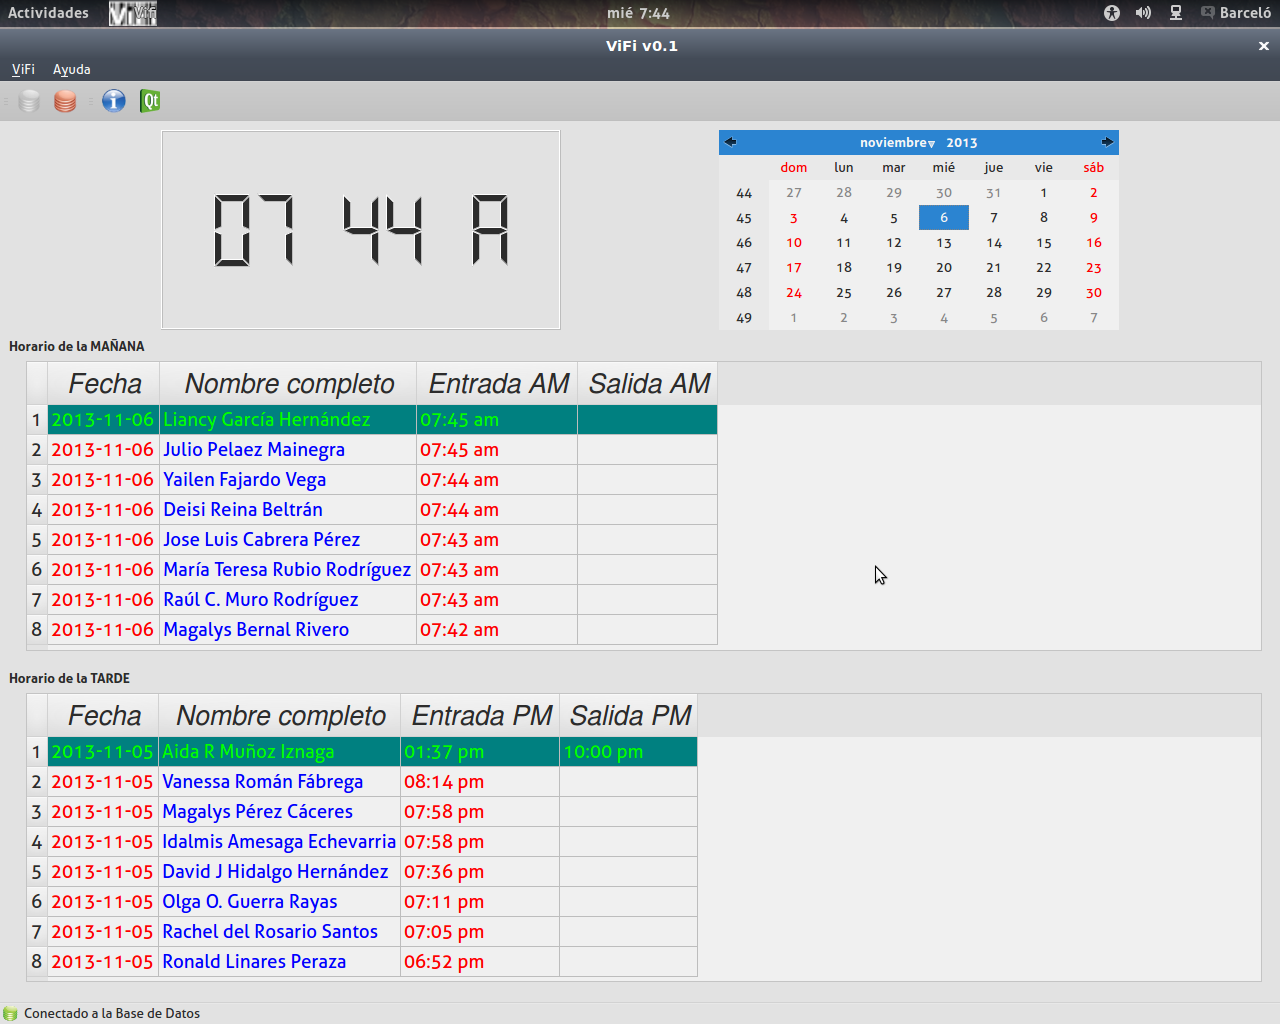Click the orange database connect icon
The height and width of the screenshot is (1024, 1280).
click(65, 101)
